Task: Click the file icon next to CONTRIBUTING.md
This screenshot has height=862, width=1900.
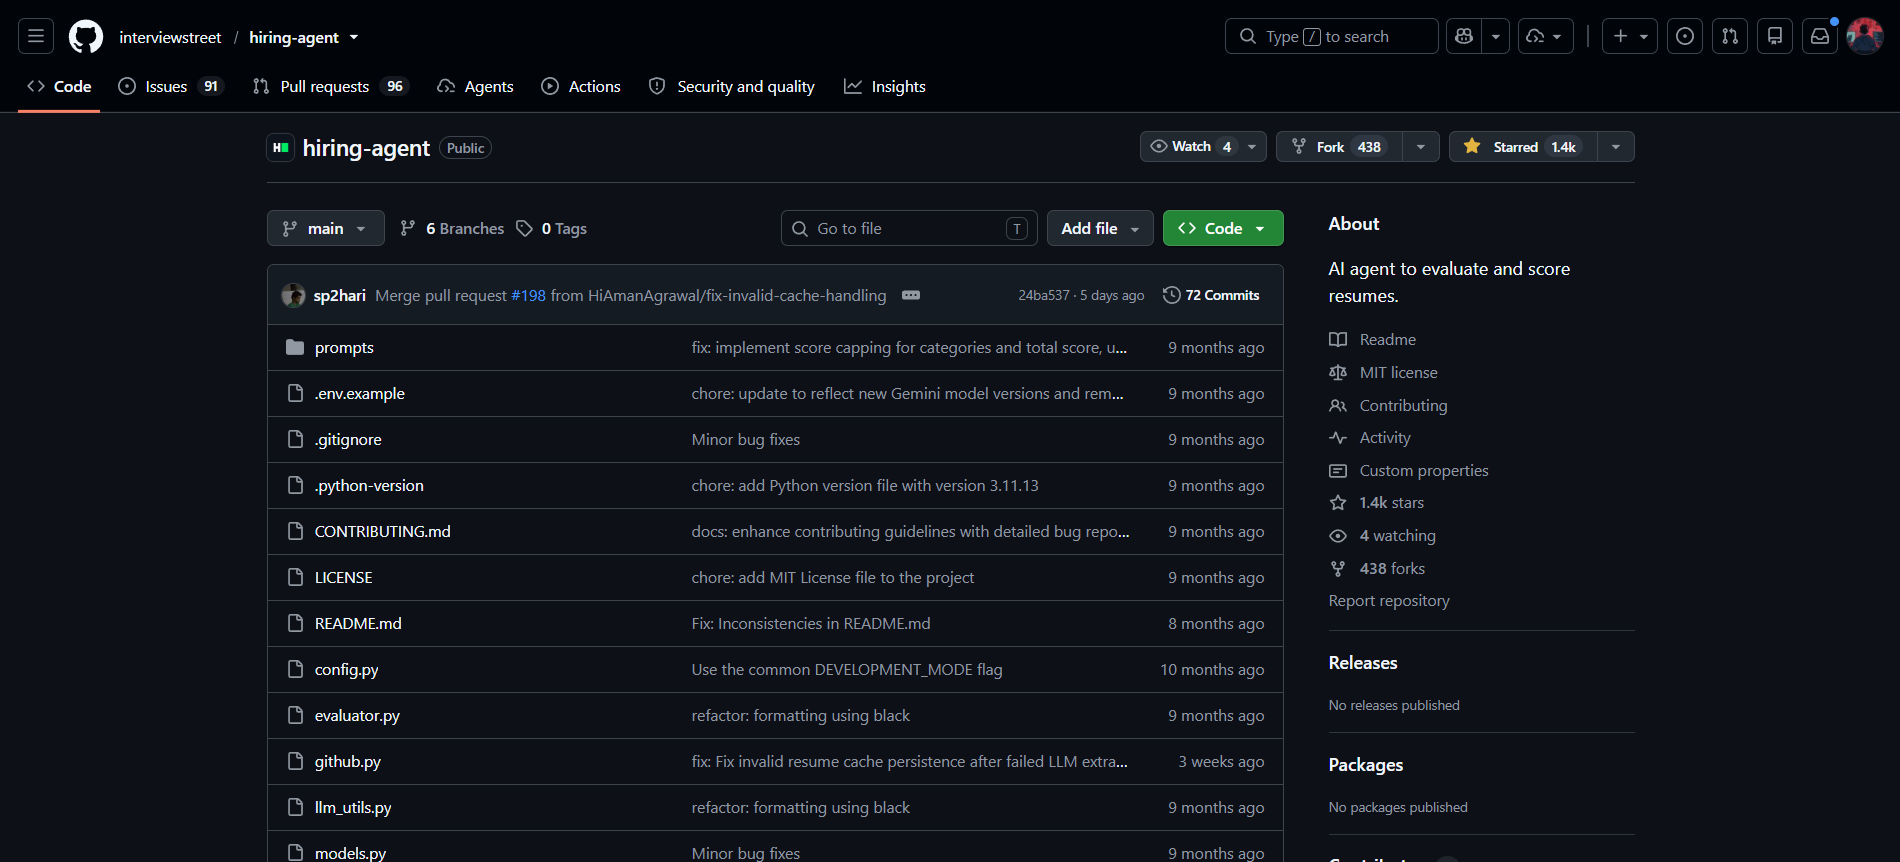Action: (295, 532)
